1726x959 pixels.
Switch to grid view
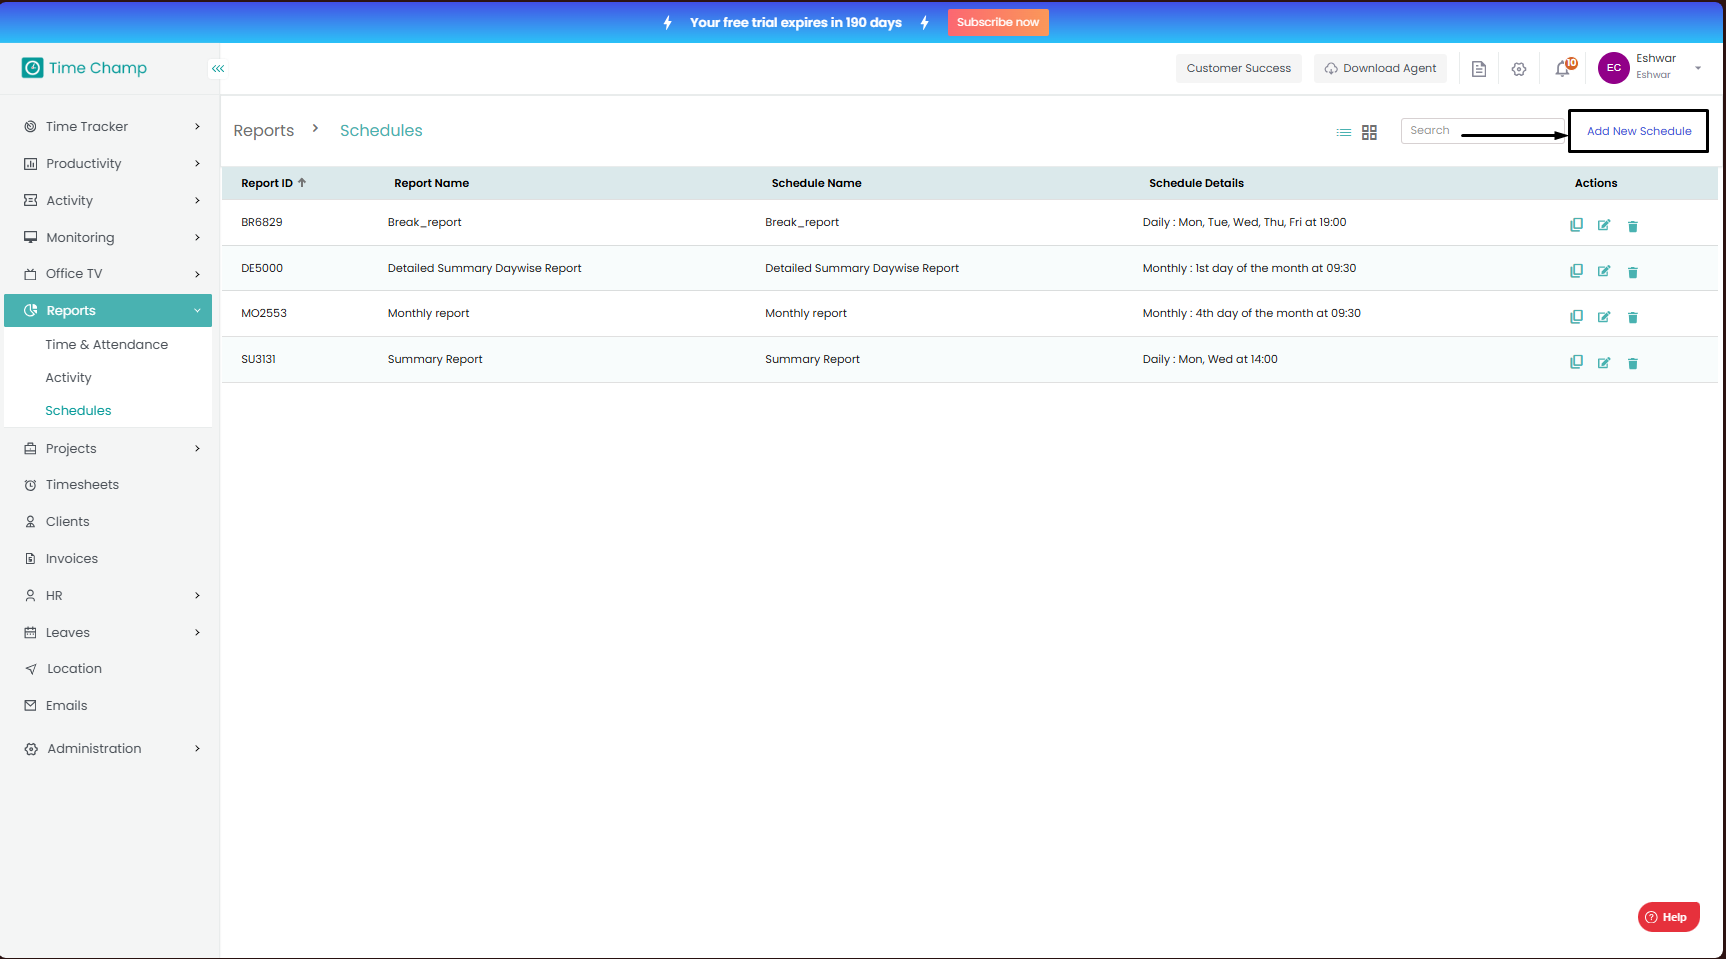click(1369, 132)
